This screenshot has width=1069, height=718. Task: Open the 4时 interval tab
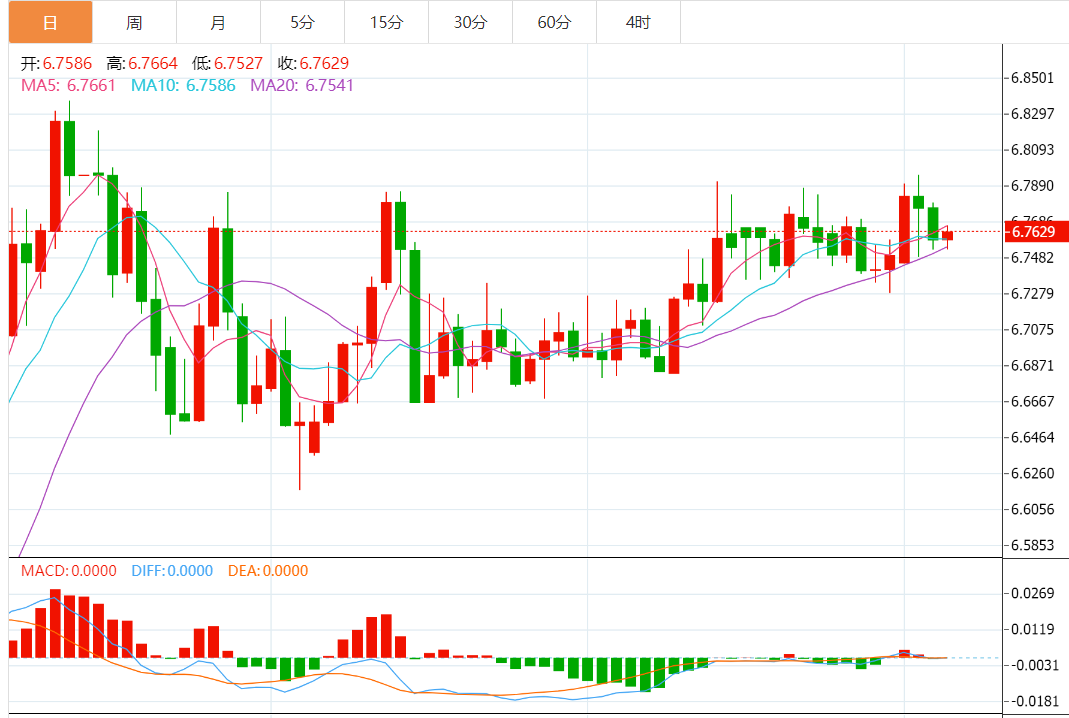click(638, 23)
